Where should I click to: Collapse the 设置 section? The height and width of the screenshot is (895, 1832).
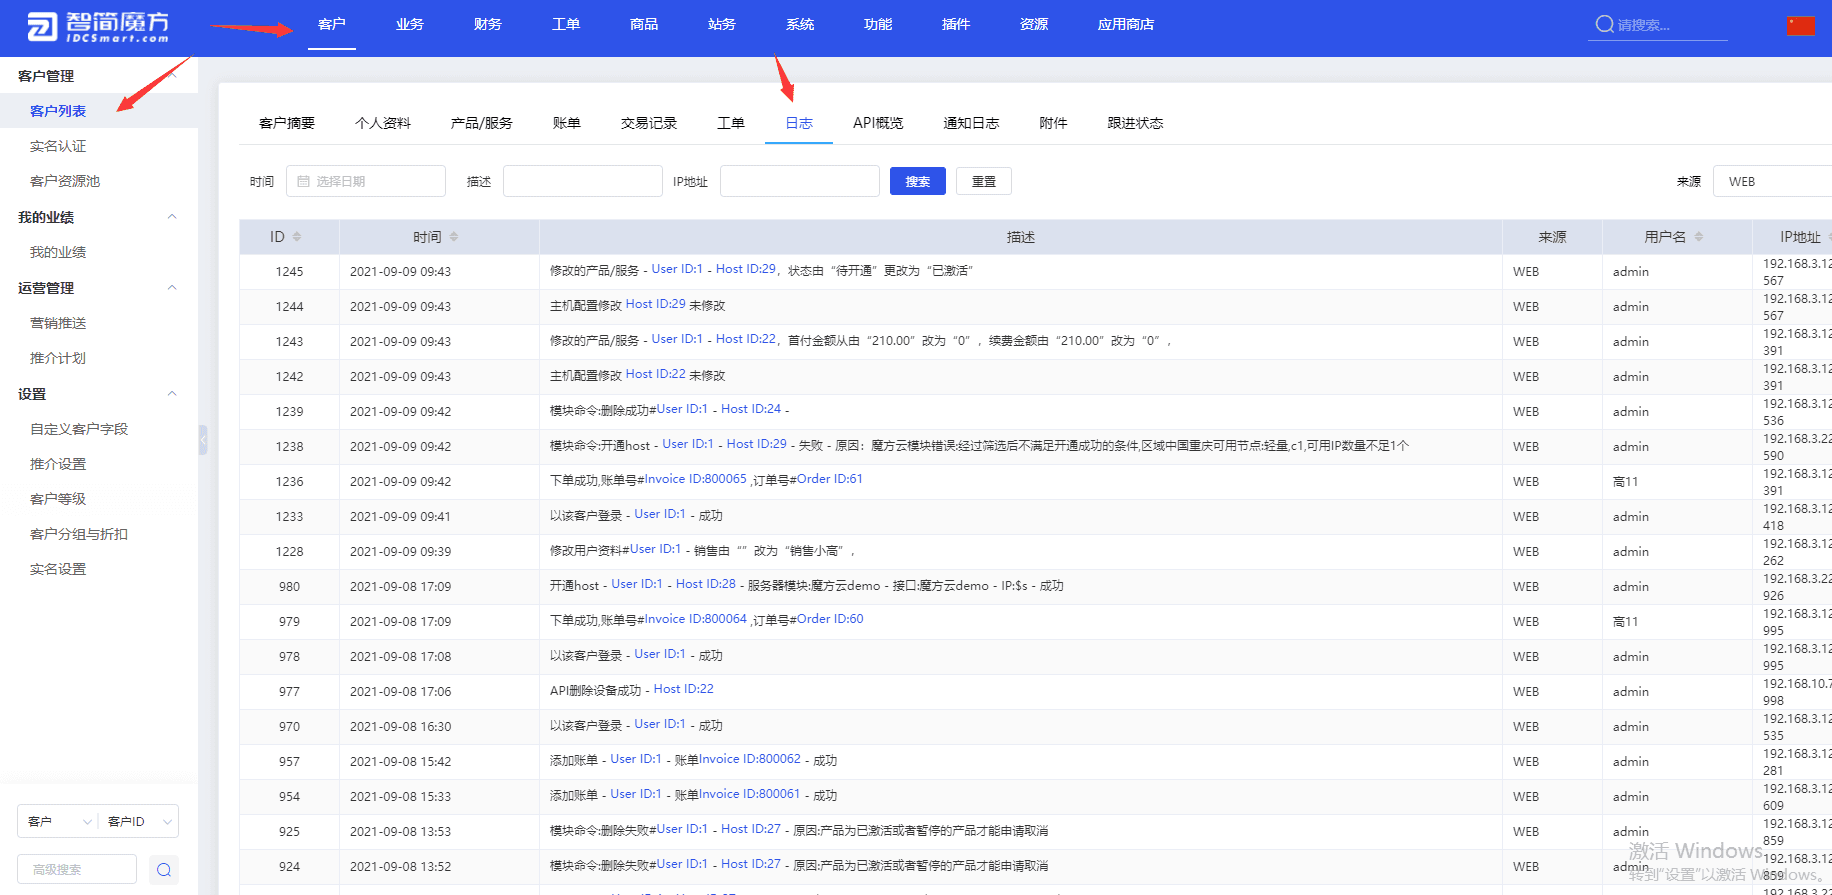click(172, 394)
